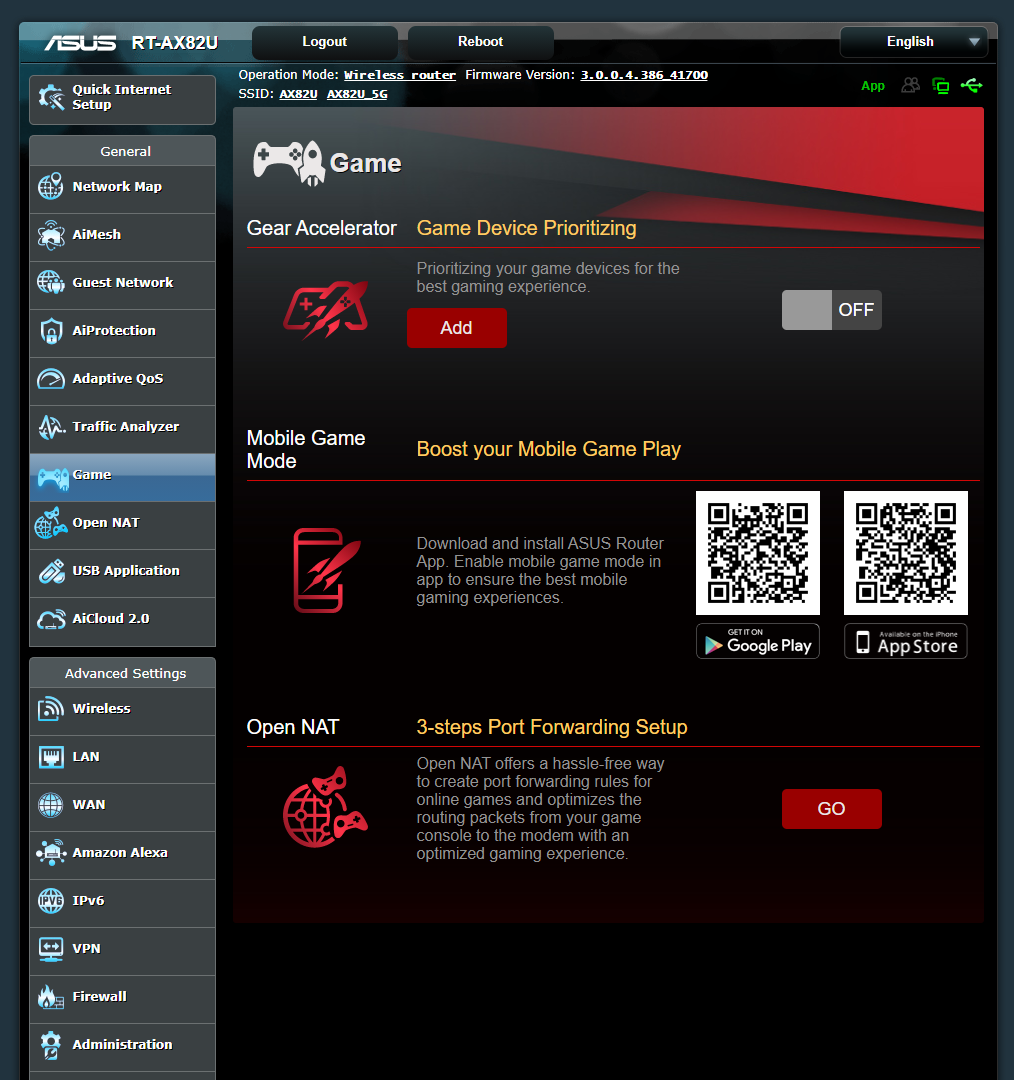1014x1080 pixels.
Task: Open the English language dropdown
Action: tap(914, 41)
